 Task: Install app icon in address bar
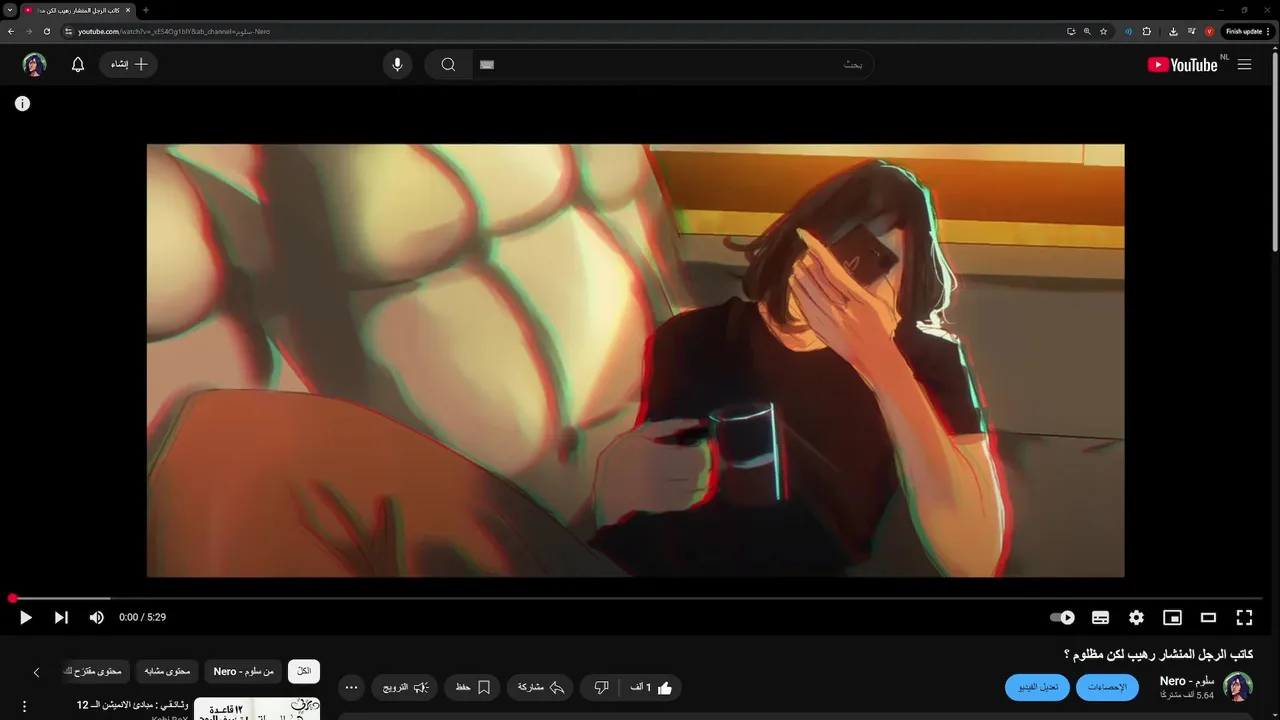1071,31
